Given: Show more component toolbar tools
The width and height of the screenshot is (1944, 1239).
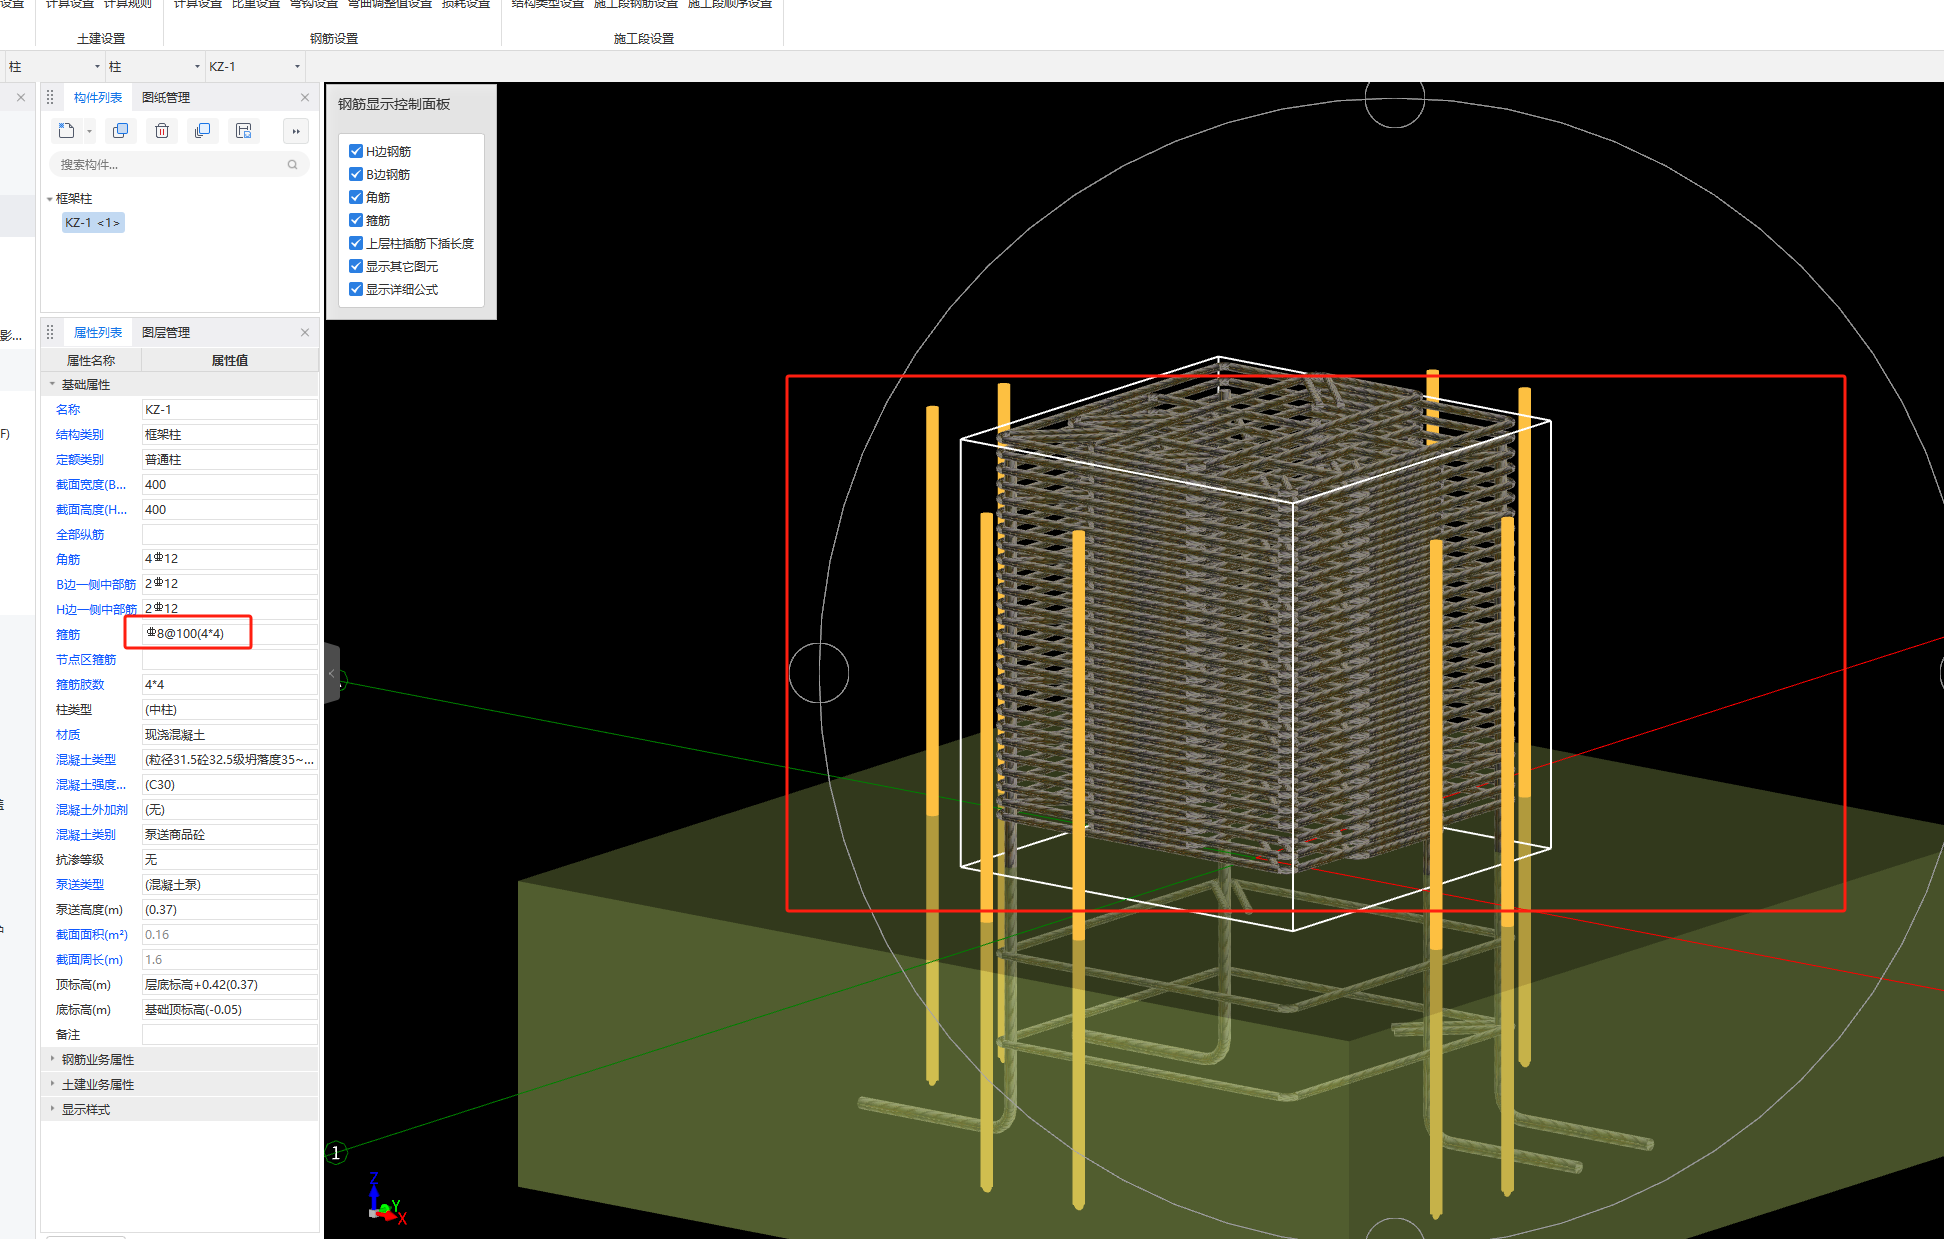Looking at the screenshot, I should click(296, 131).
